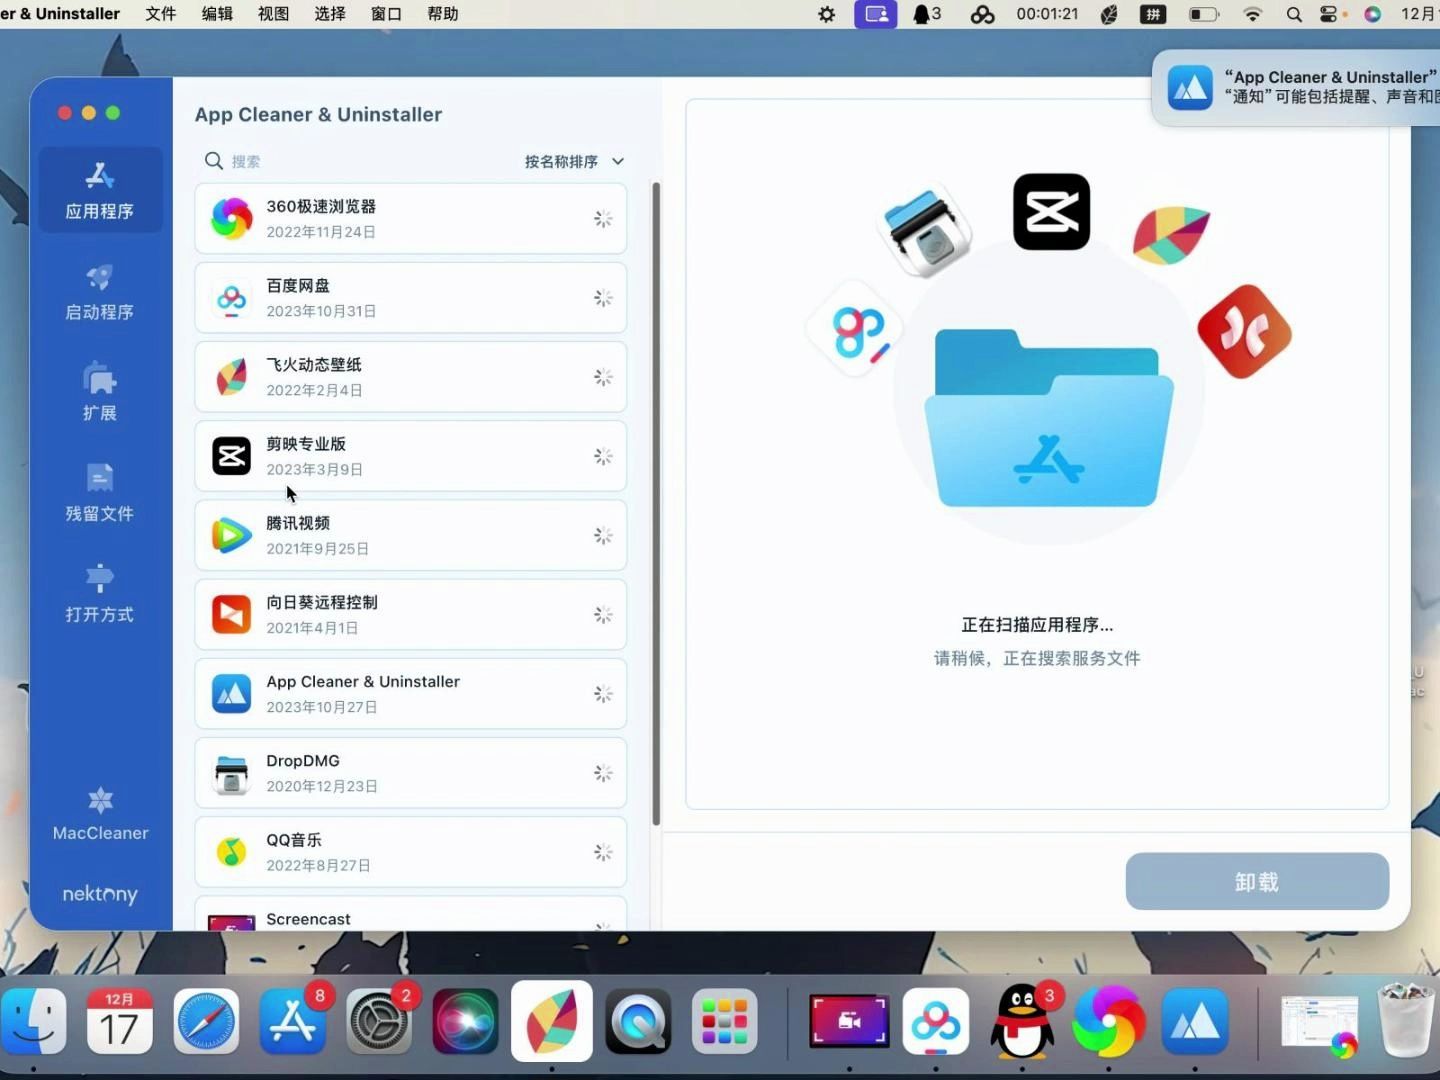Open the 按名称排序 sort dropdown
1440x1080 pixels.
pos(574,161)
